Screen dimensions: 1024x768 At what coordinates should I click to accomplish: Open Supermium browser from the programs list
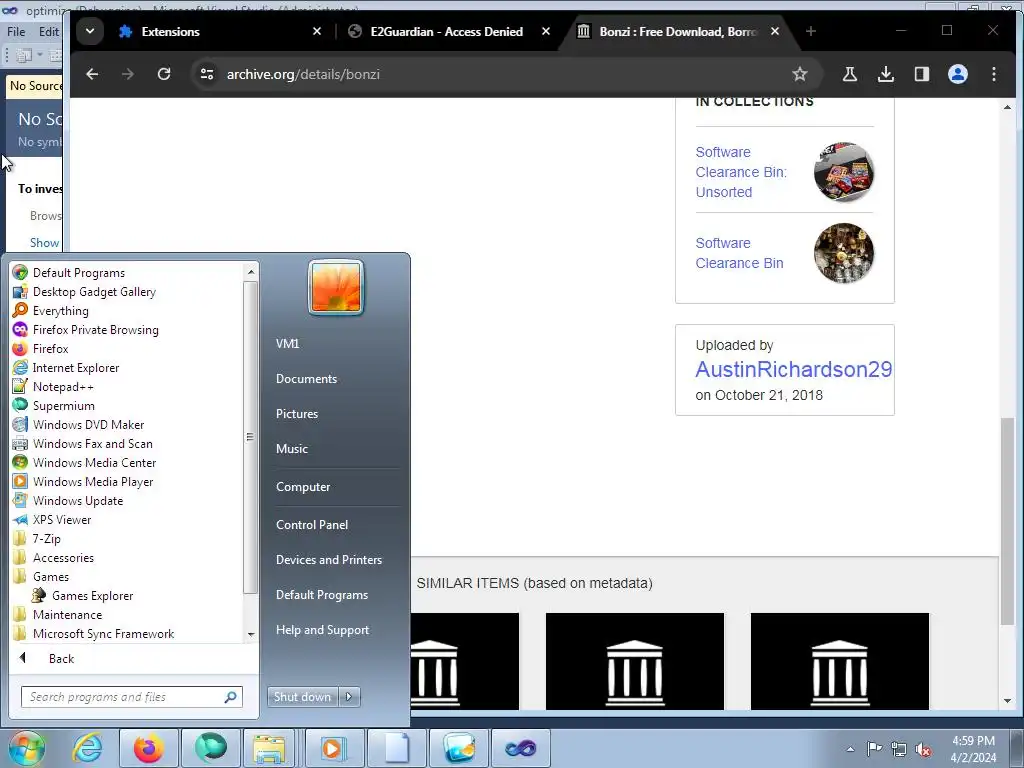click(63, 406)
